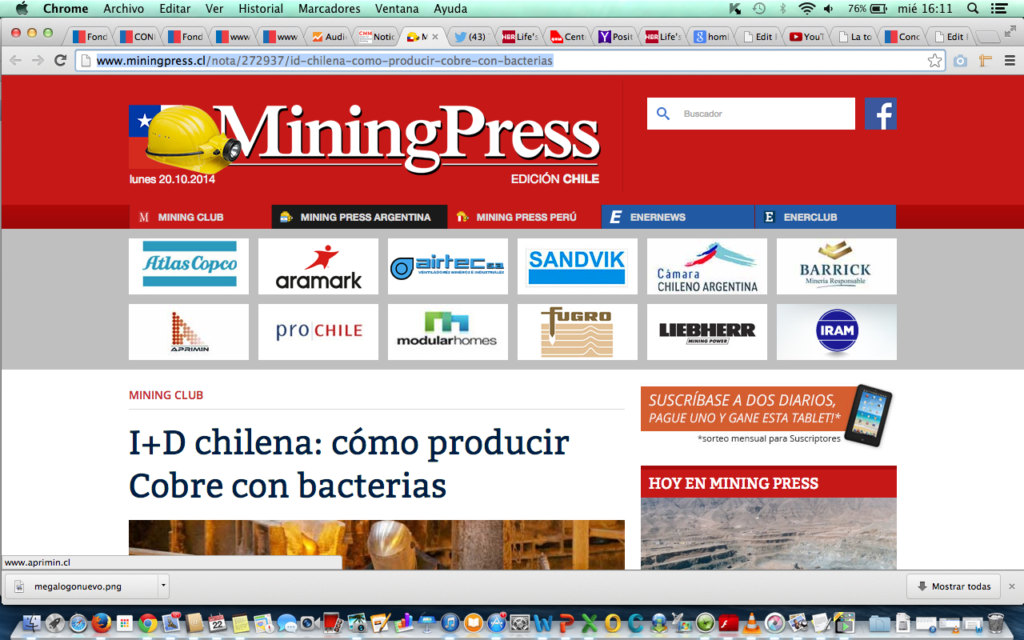Image resolution: width=1024 pixels, height=640 pixels.
Task: Reload the page
Action: pyautogui.click(x=61, y=61)
